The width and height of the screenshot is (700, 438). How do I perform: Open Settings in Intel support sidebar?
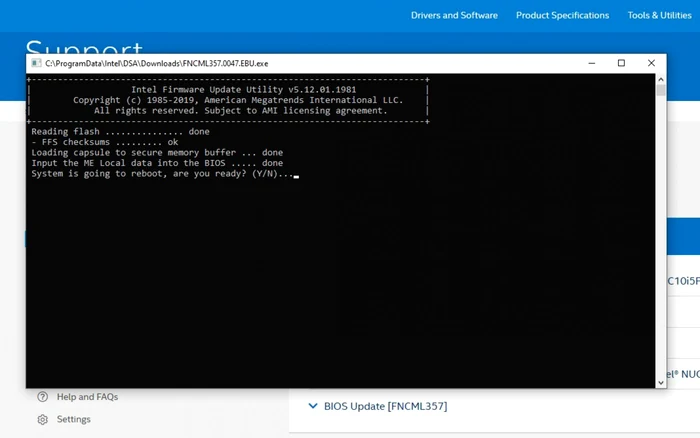[74, 419]
